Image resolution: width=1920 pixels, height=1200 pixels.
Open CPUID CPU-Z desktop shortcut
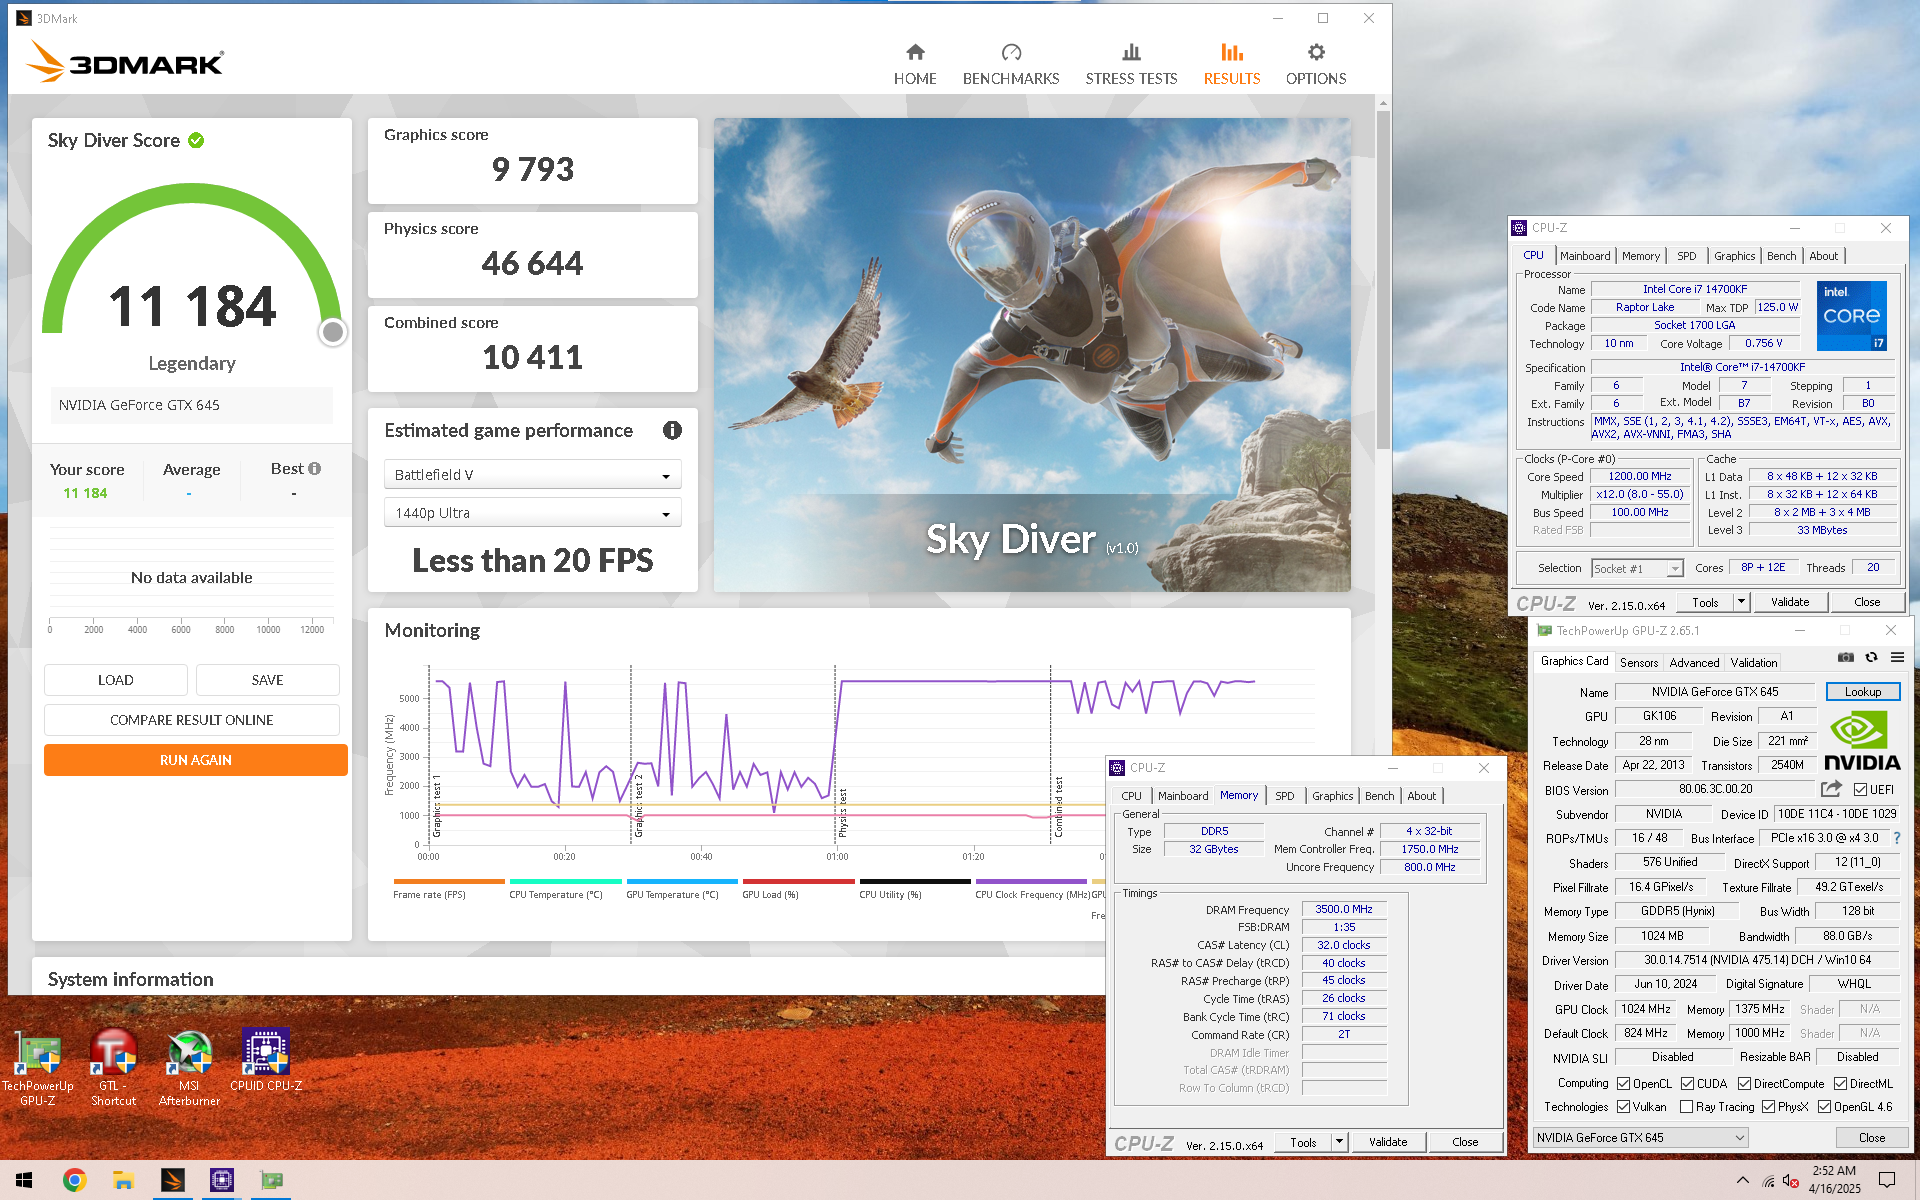266,1060
